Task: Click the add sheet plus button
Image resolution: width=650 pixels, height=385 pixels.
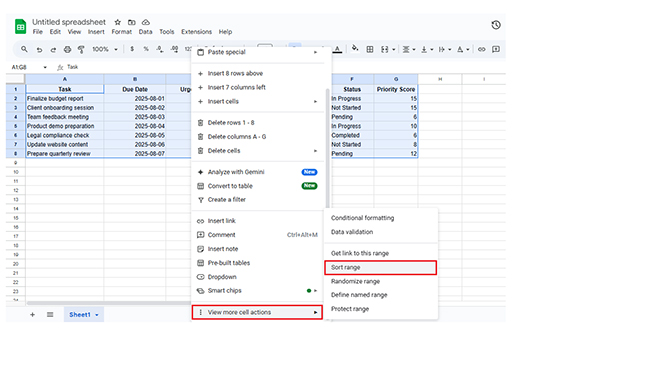Action: pyautogui.click(x=32, y=315)
